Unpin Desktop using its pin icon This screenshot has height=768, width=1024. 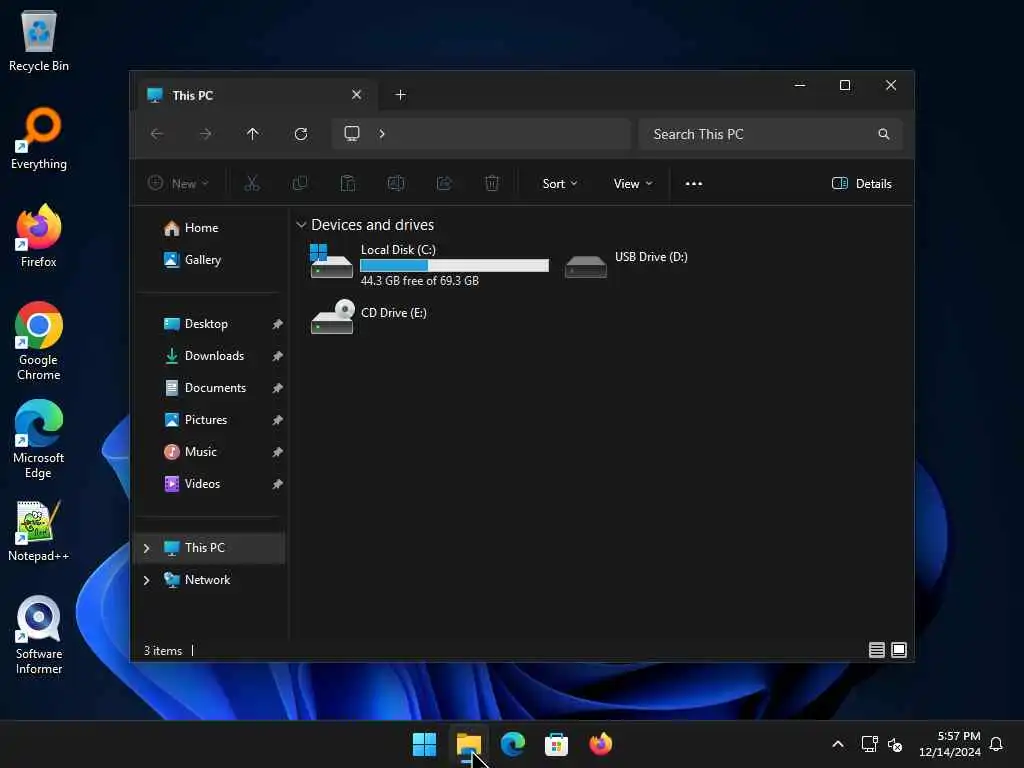point(278,324)
